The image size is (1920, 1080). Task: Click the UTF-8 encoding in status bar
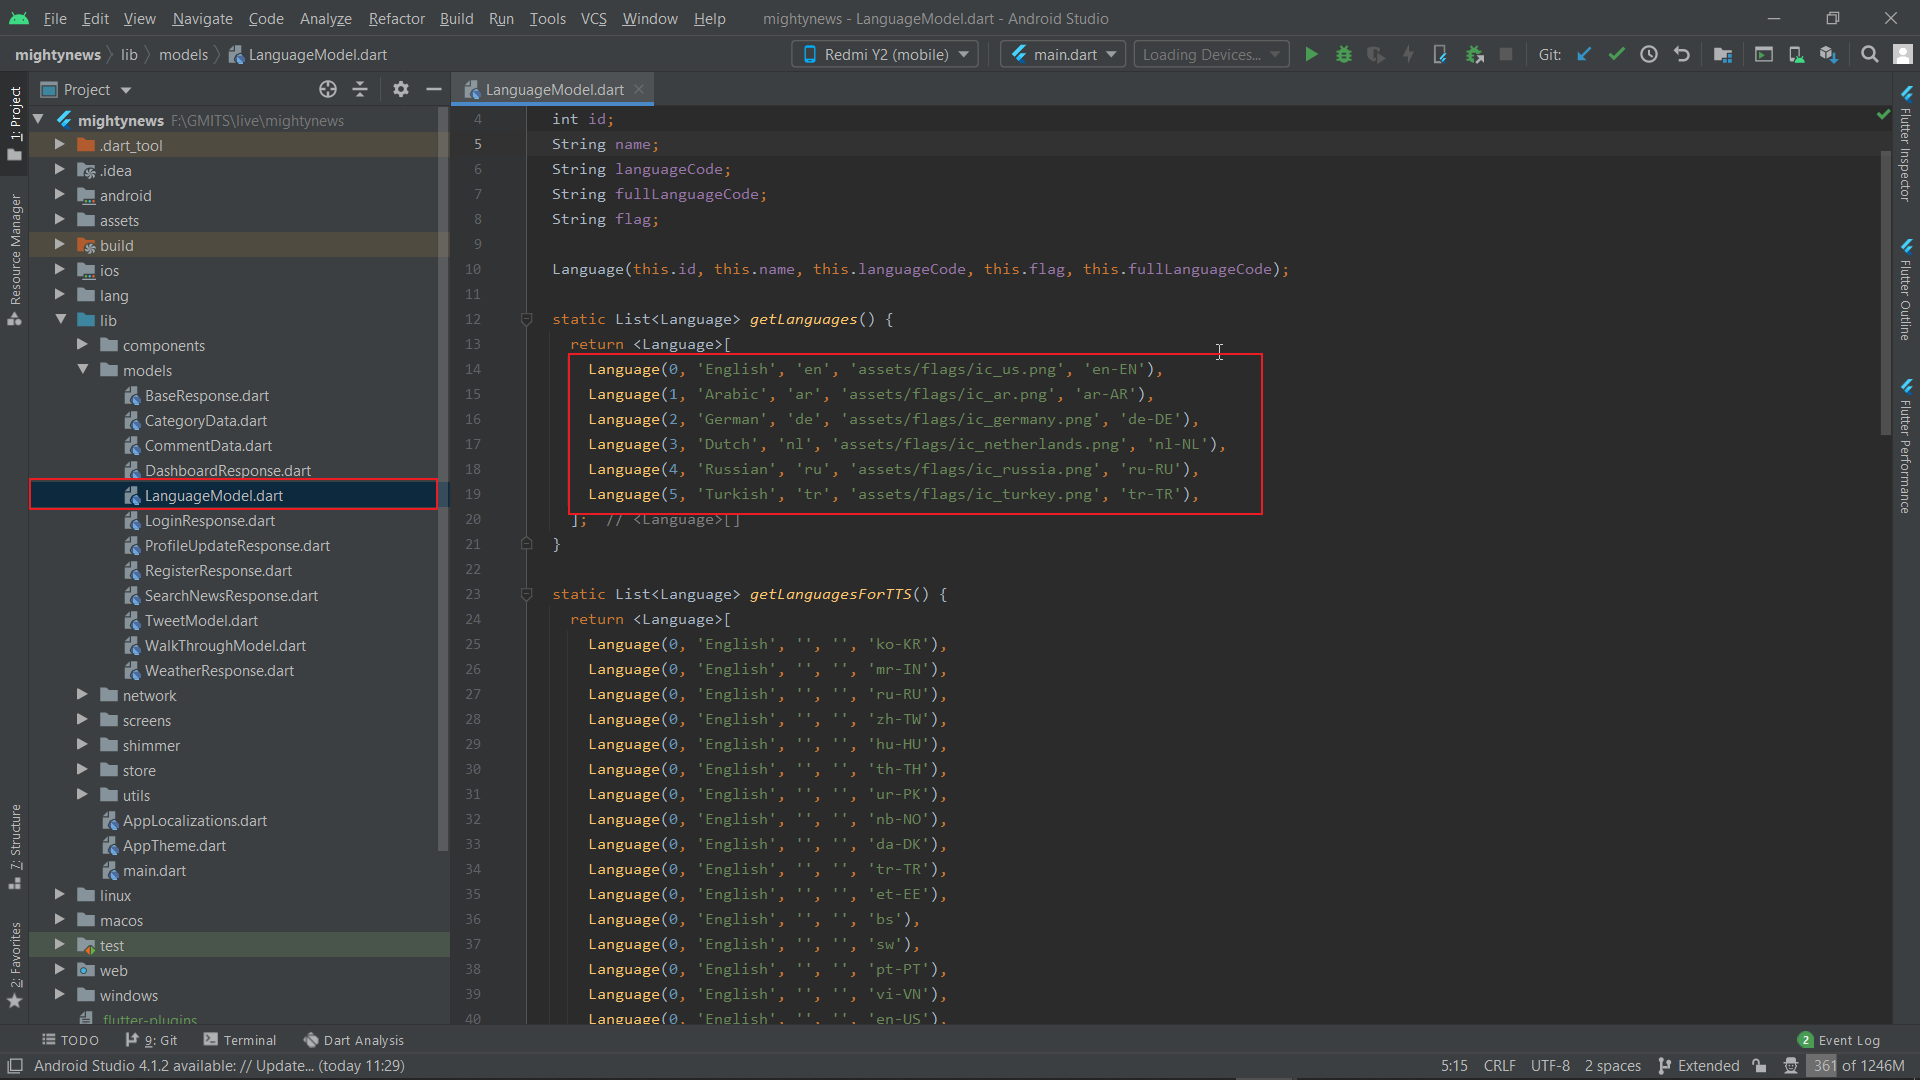(1550, 1066)
